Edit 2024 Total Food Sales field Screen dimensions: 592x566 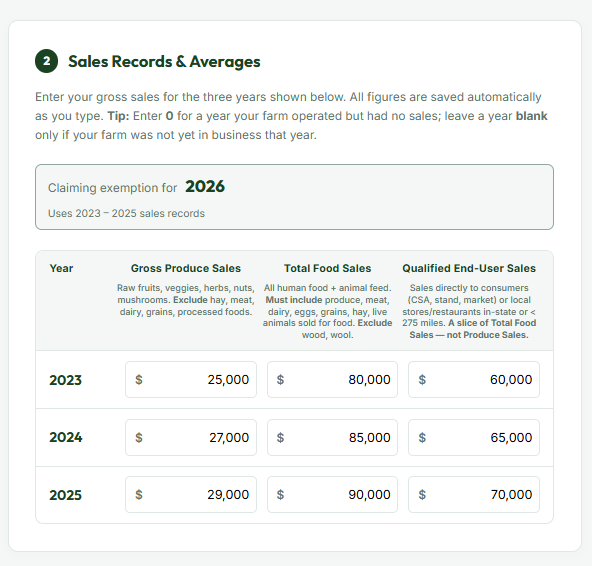[332, 437]
